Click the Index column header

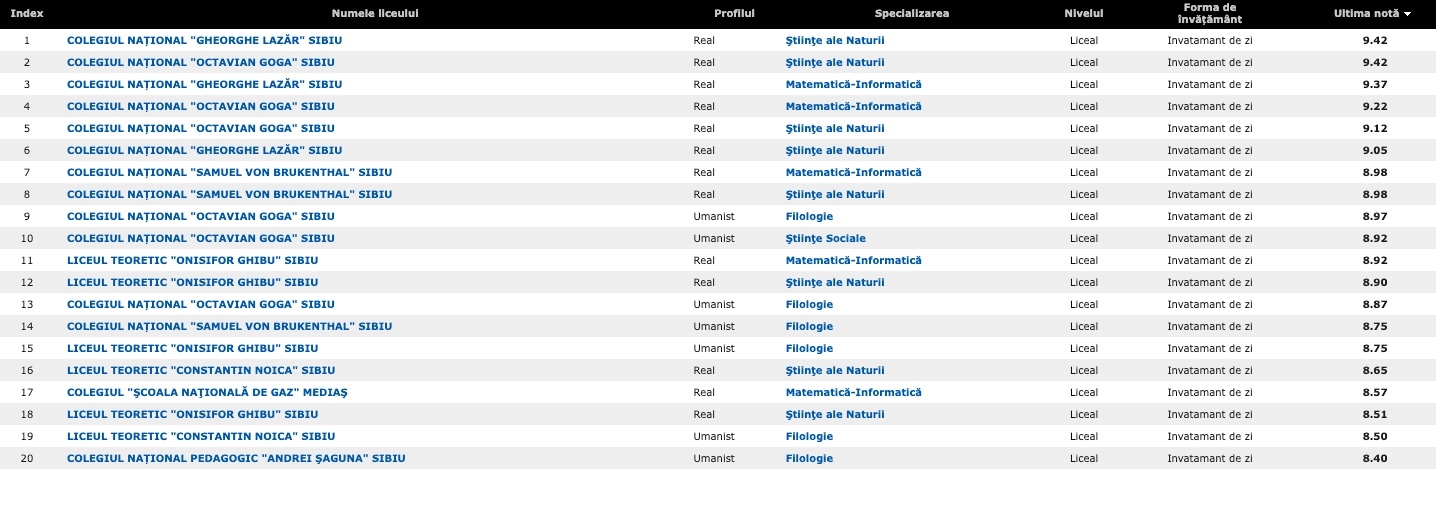pyautogui.click(x=27, y=14)
